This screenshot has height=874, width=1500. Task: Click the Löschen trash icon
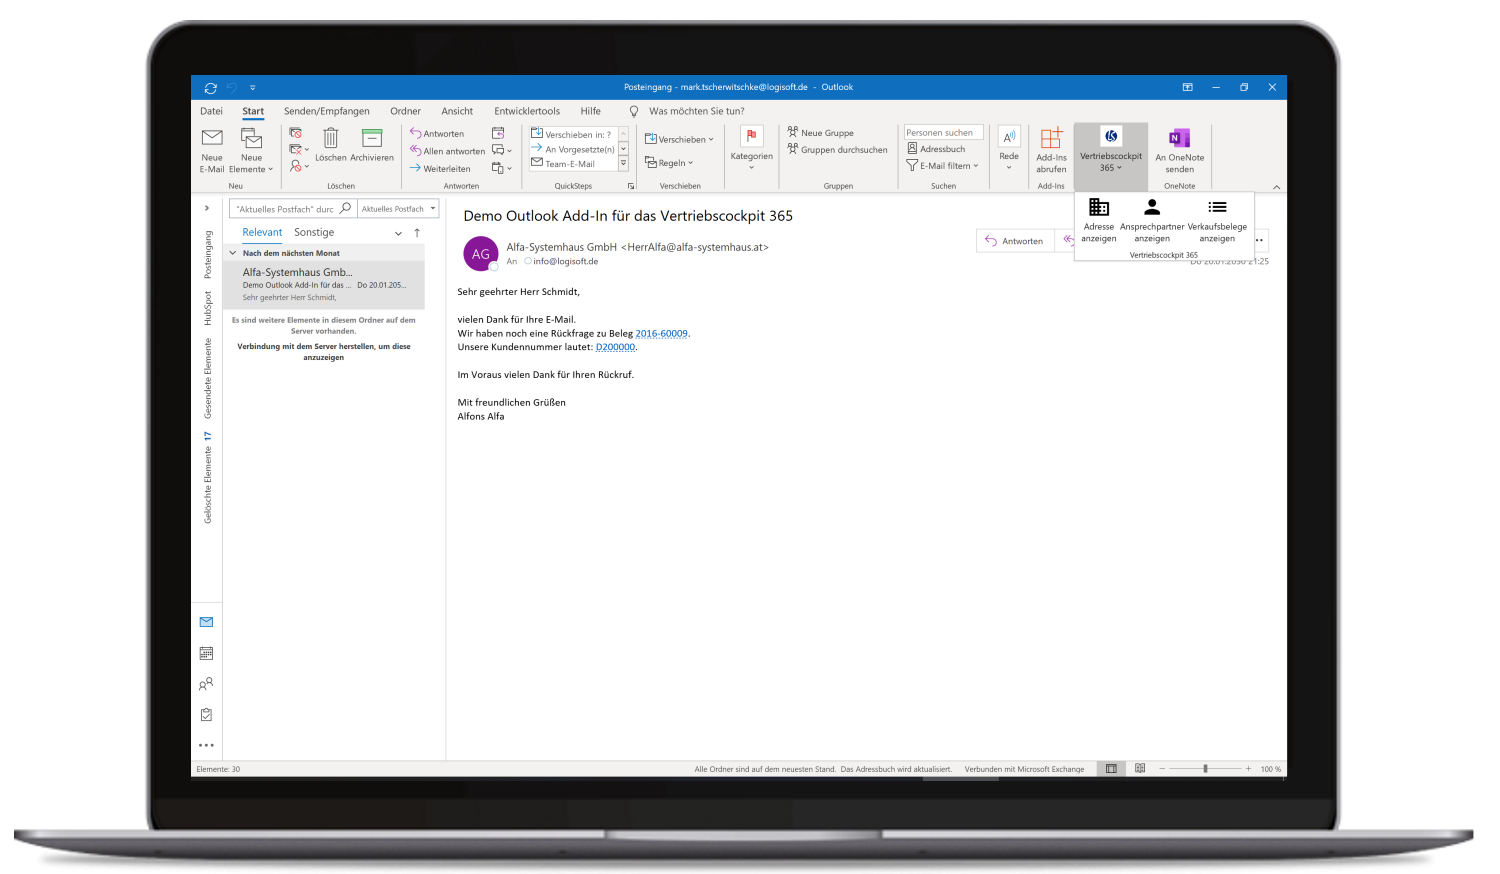pyautogui.click(x=330, y=137)
